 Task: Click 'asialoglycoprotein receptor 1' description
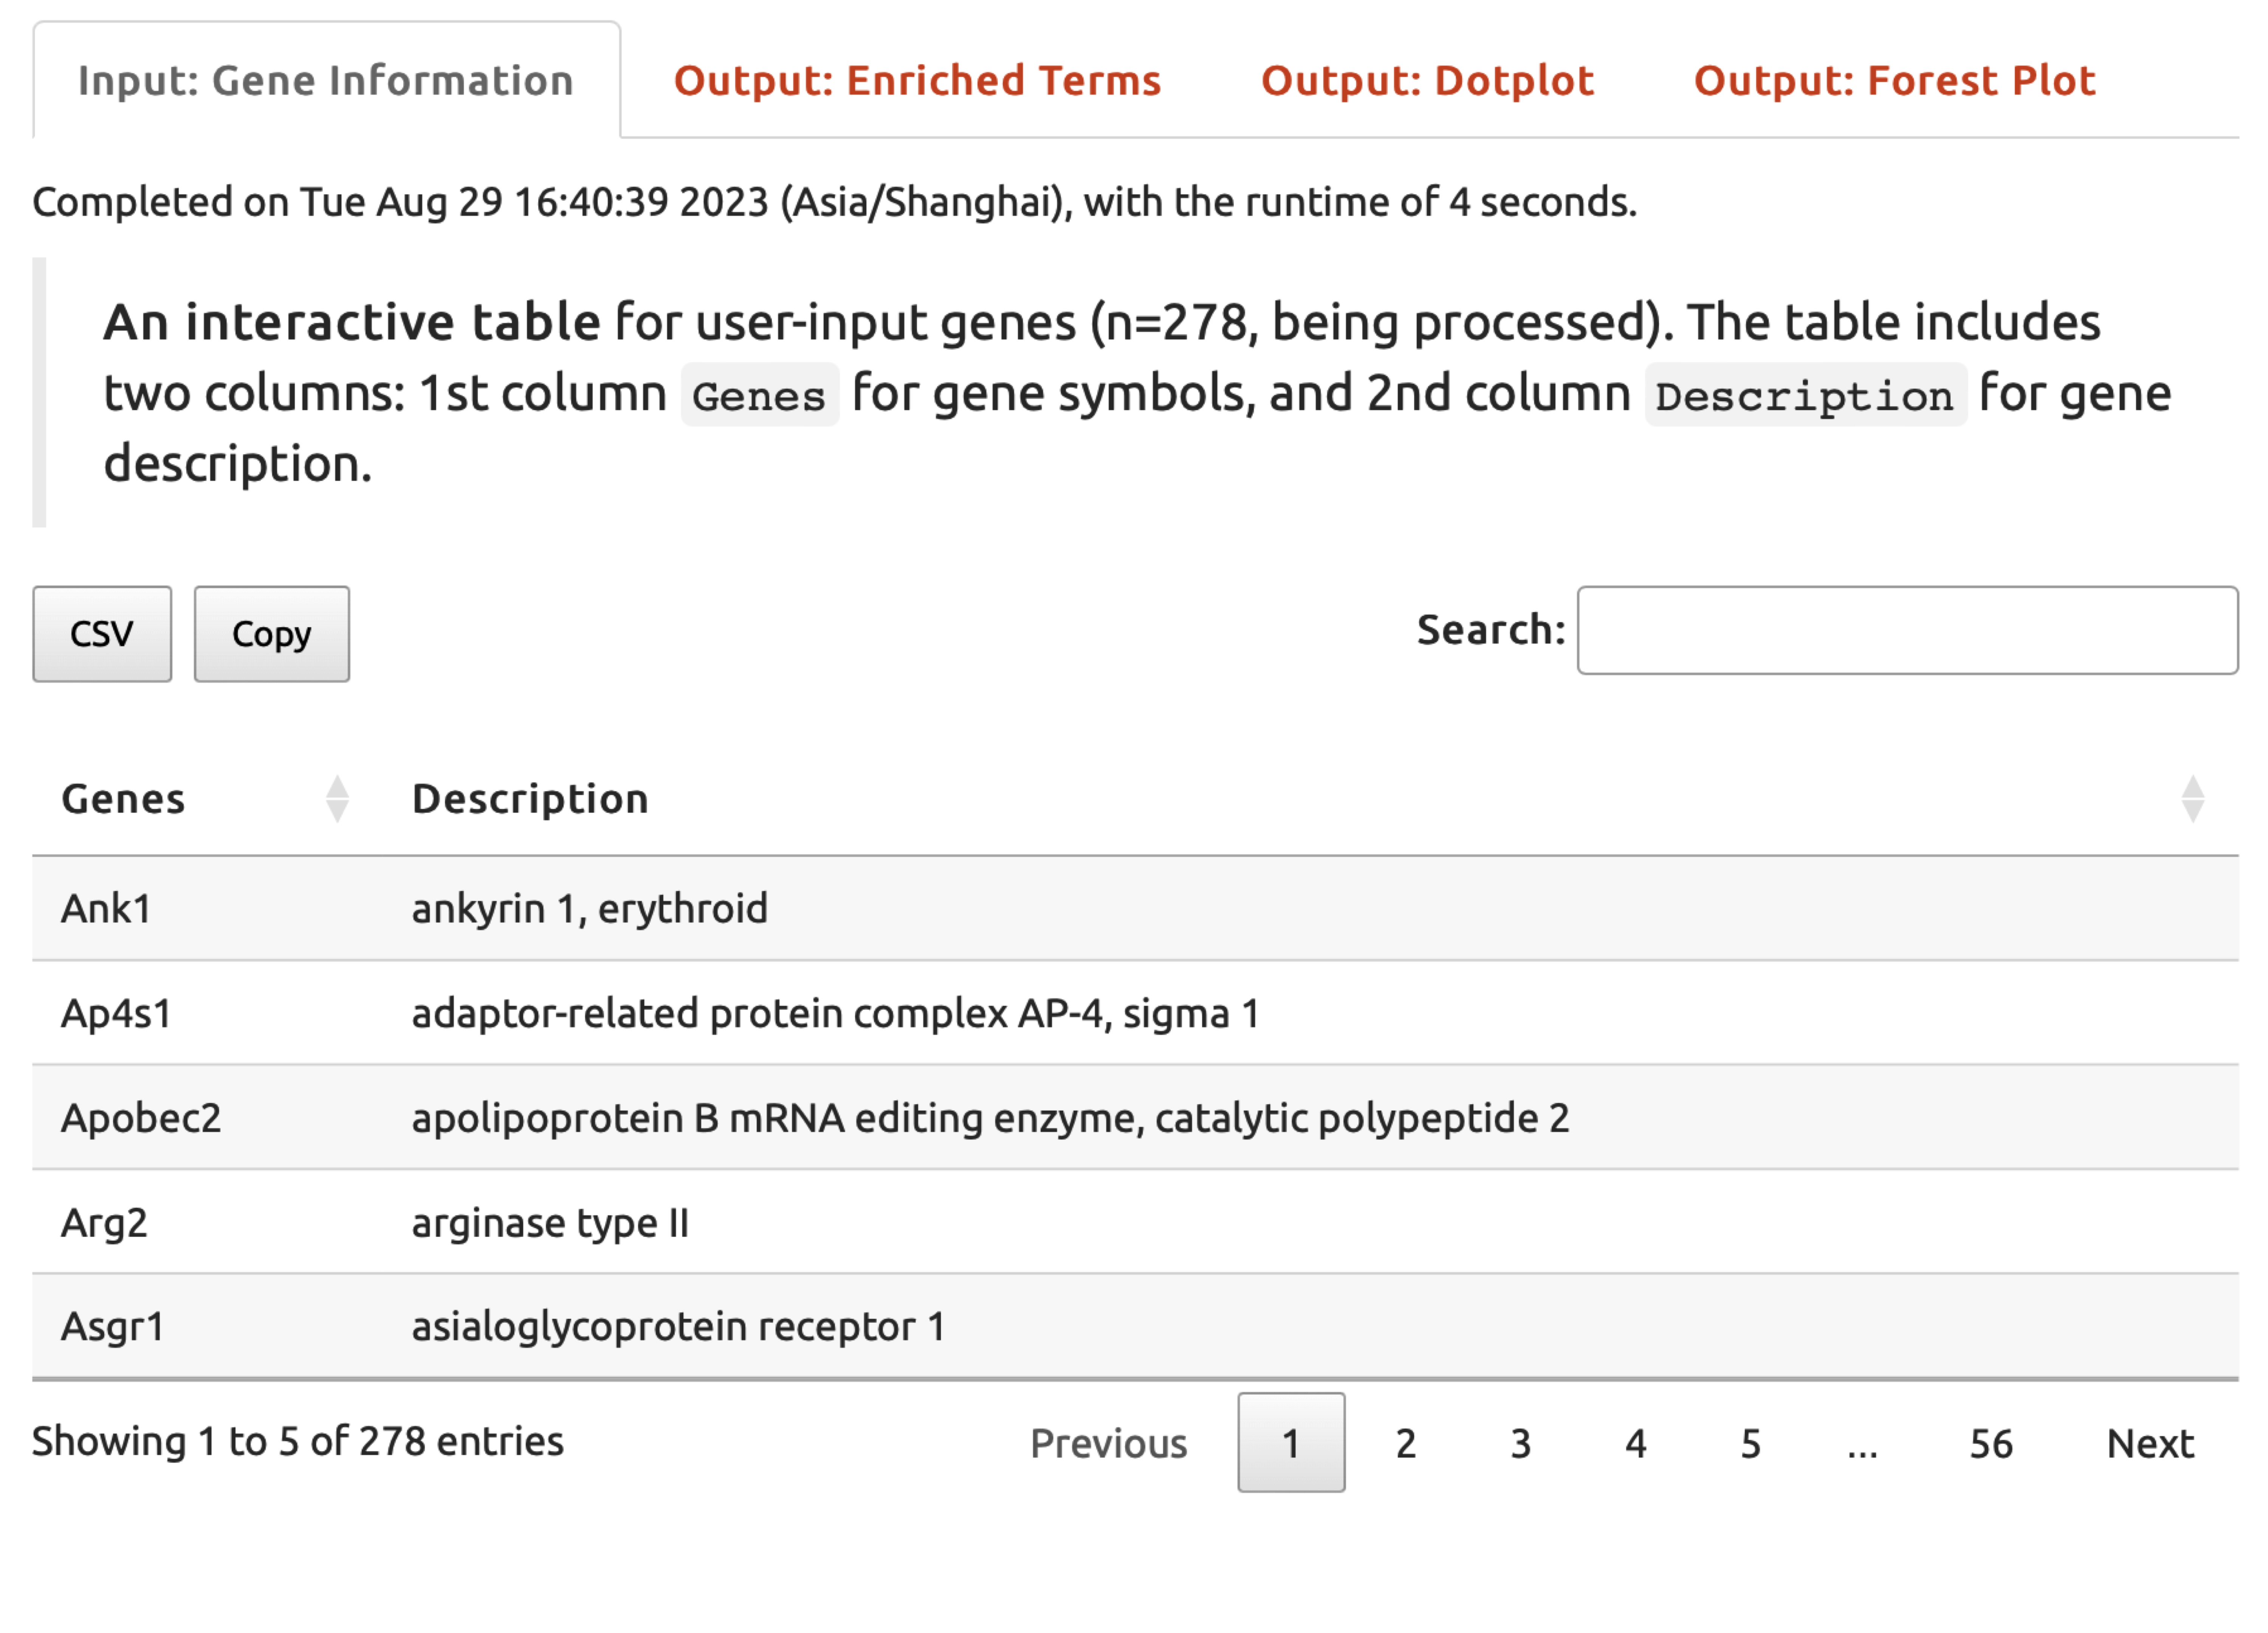(x=678, y=1327)
